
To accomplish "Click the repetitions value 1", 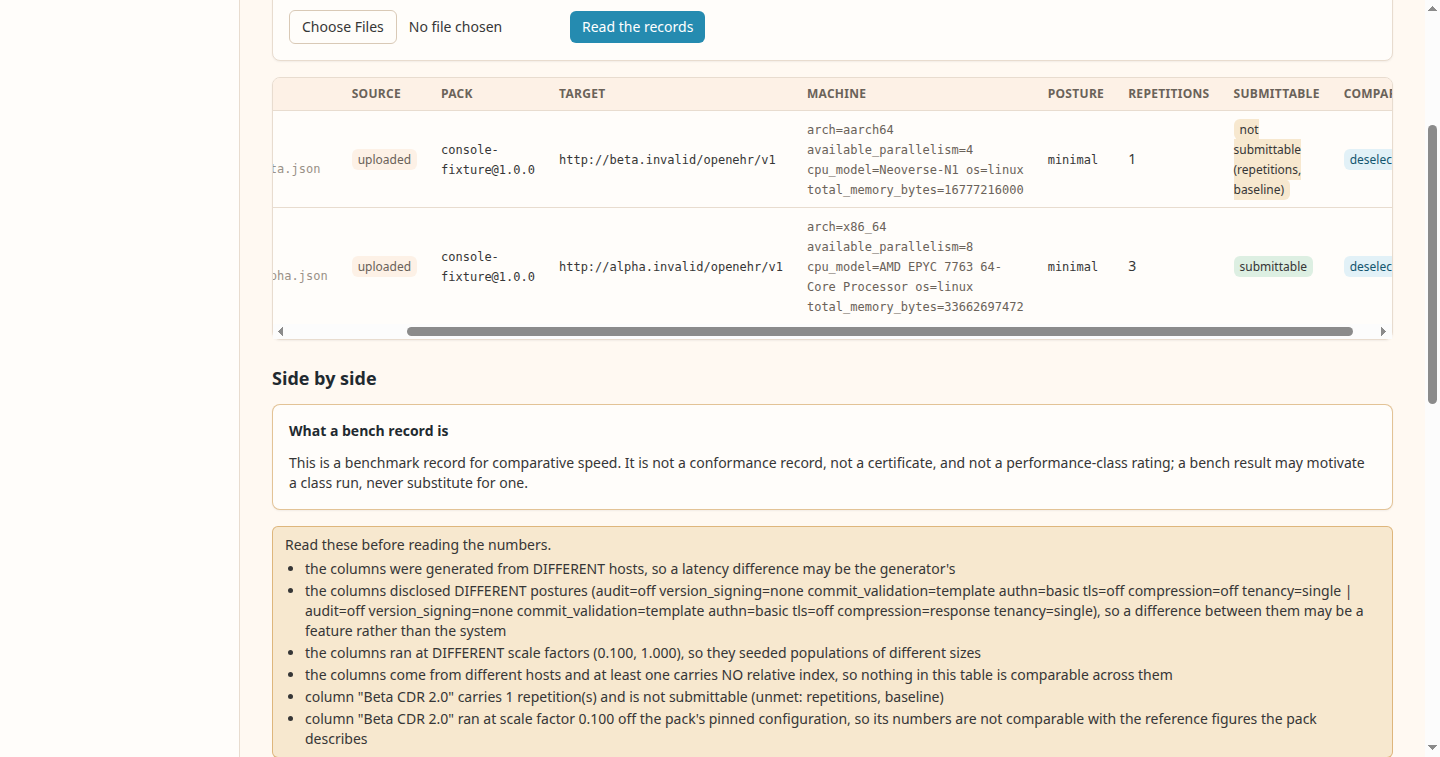I will click(1132, 159).
